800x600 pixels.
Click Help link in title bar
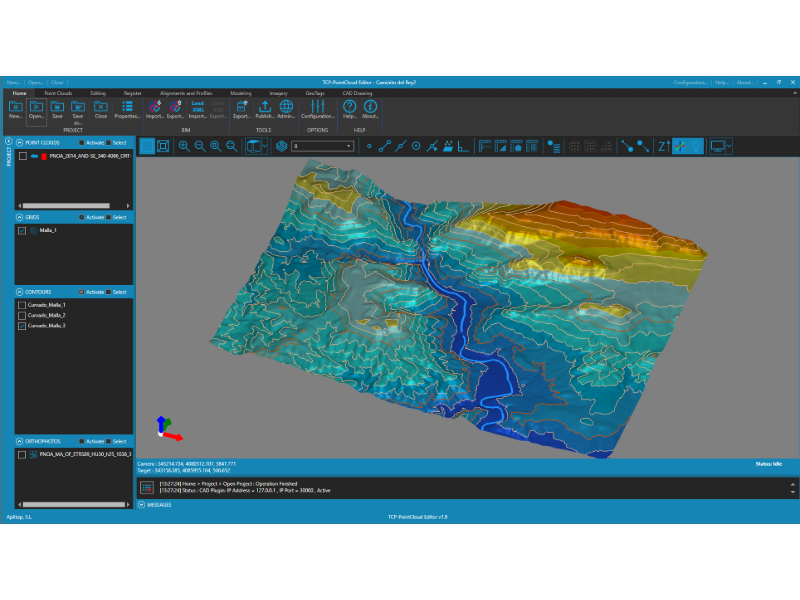tap(722, 82)
